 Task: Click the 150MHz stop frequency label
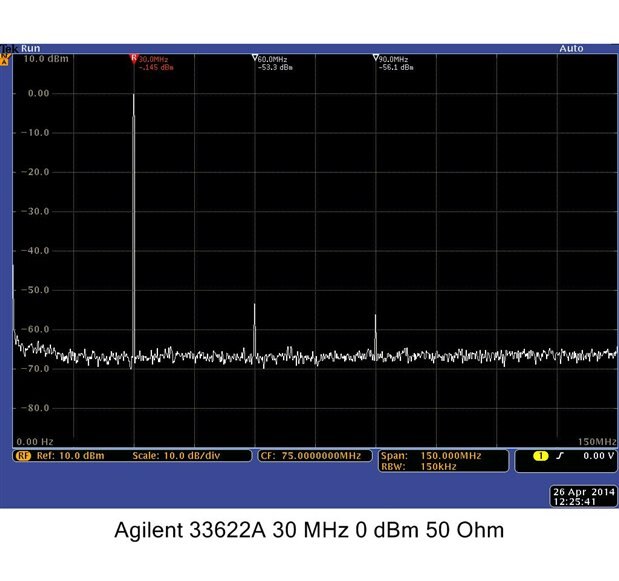pyautogui.click(x=597, y=442)
